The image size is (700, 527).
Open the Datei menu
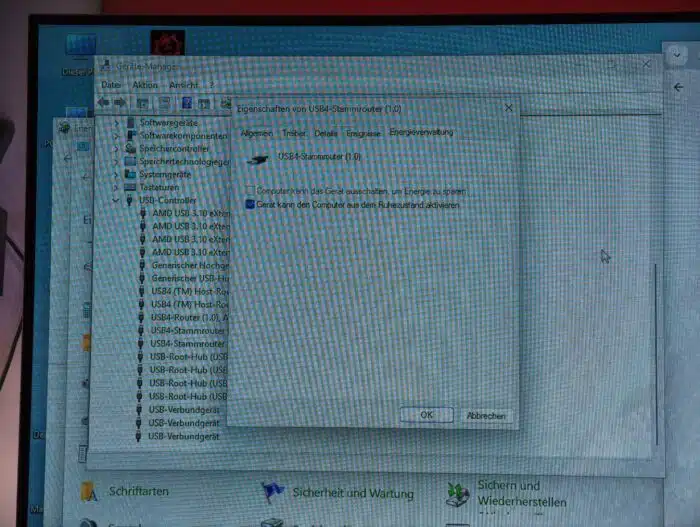[111, 84]
